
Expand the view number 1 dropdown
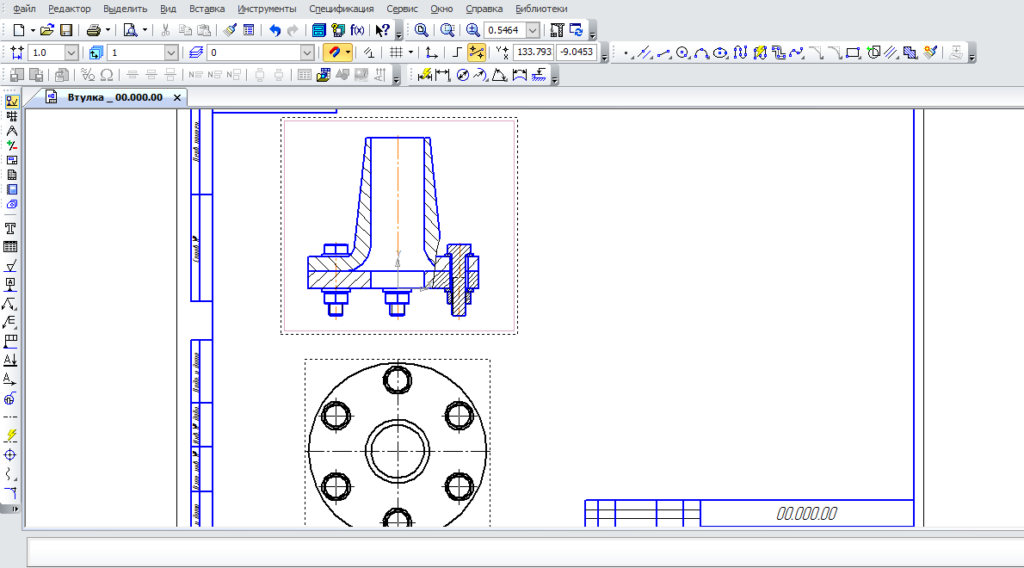(170, 53)
